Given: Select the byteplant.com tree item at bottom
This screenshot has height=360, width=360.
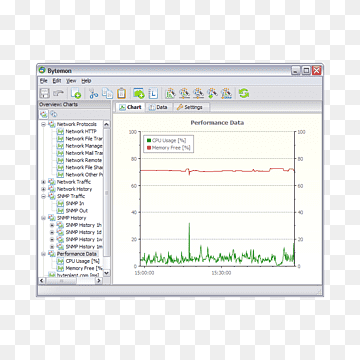Looking at the screenshot, I should (78, 275).
